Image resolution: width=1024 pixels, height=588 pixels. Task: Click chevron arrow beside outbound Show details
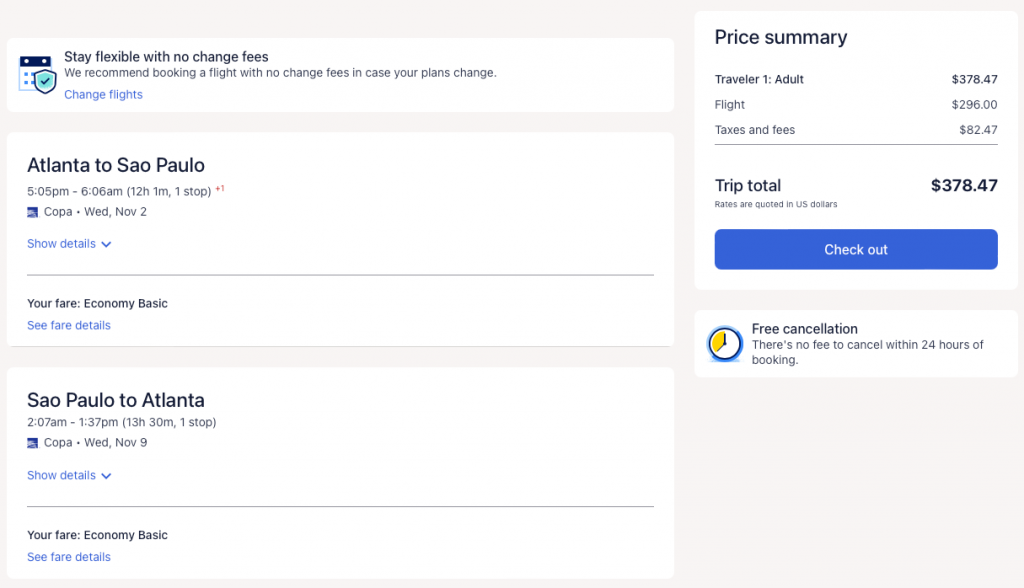coord(106,245)
